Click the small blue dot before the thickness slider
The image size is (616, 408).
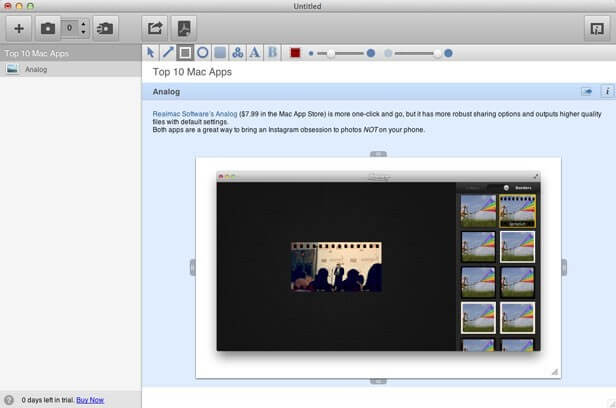coord(311,53)
